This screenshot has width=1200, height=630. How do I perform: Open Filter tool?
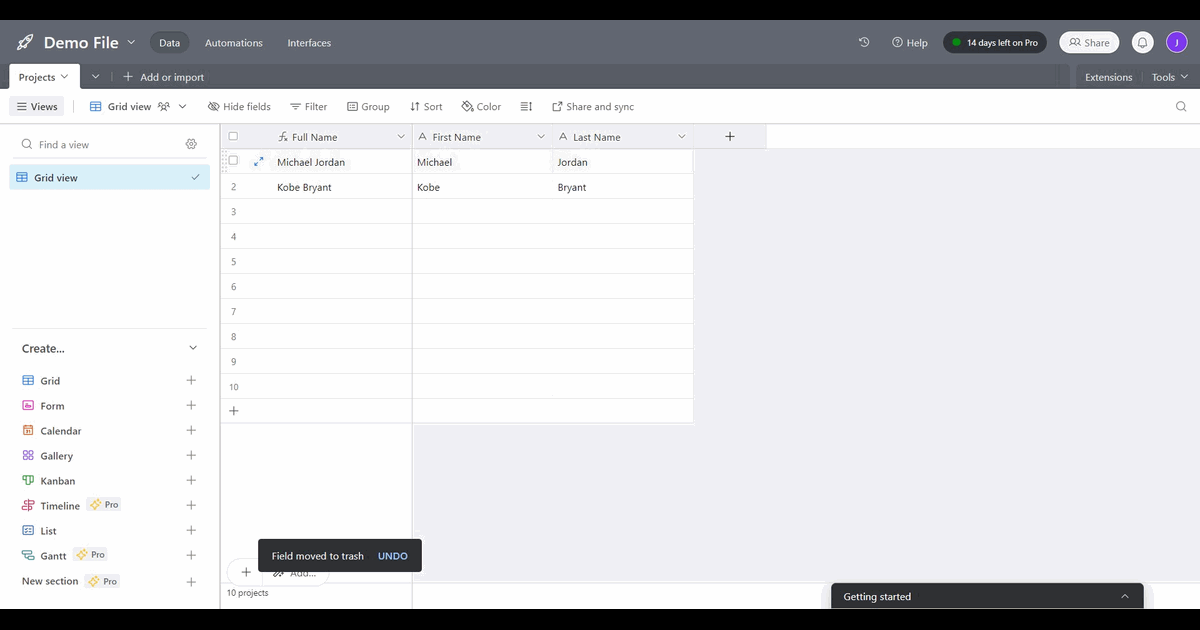click(309, 107)
